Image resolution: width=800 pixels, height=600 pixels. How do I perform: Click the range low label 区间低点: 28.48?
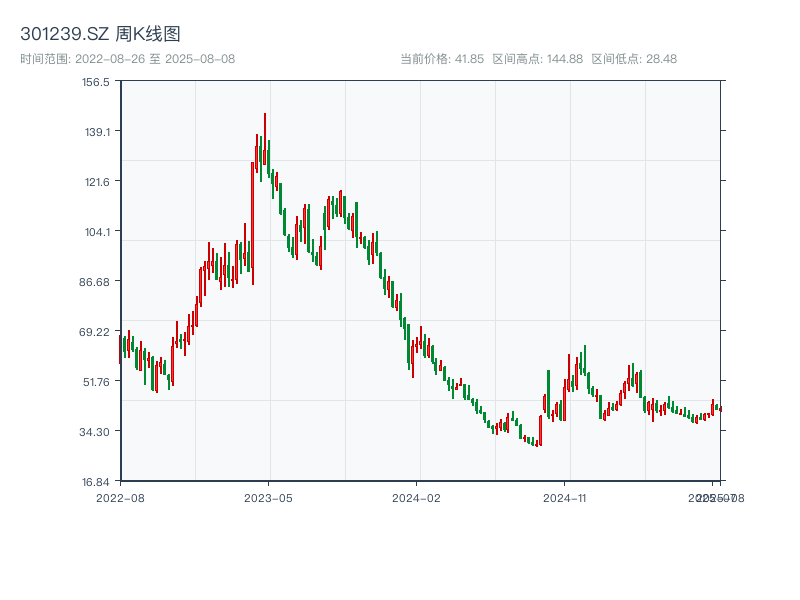click(634, 59)
